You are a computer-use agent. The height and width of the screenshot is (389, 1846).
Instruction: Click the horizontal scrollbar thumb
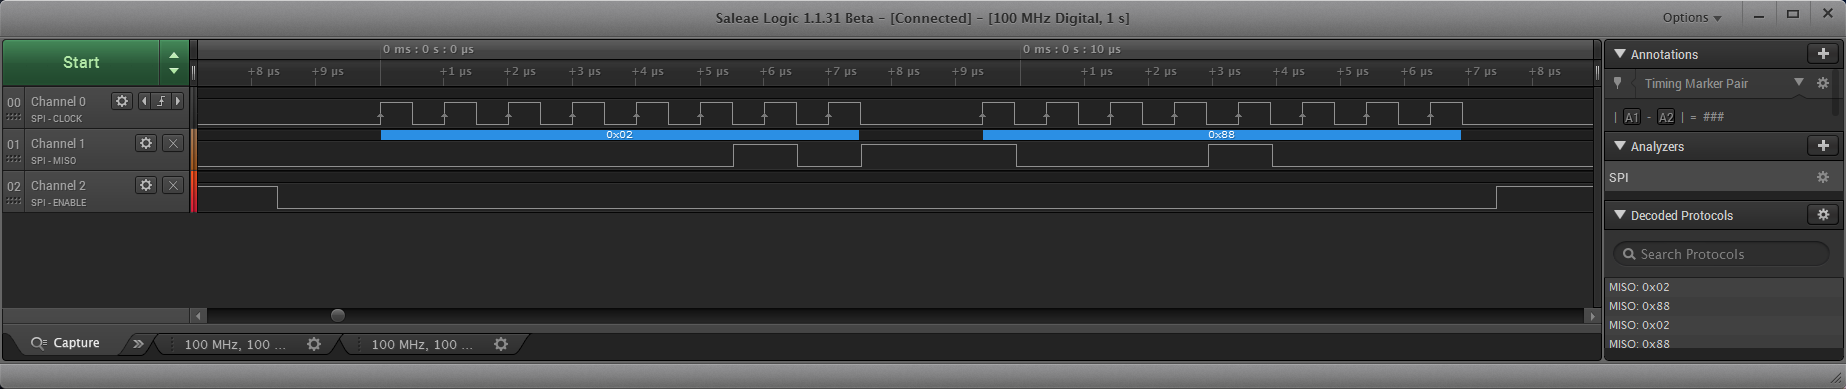(x=338, y=315)
